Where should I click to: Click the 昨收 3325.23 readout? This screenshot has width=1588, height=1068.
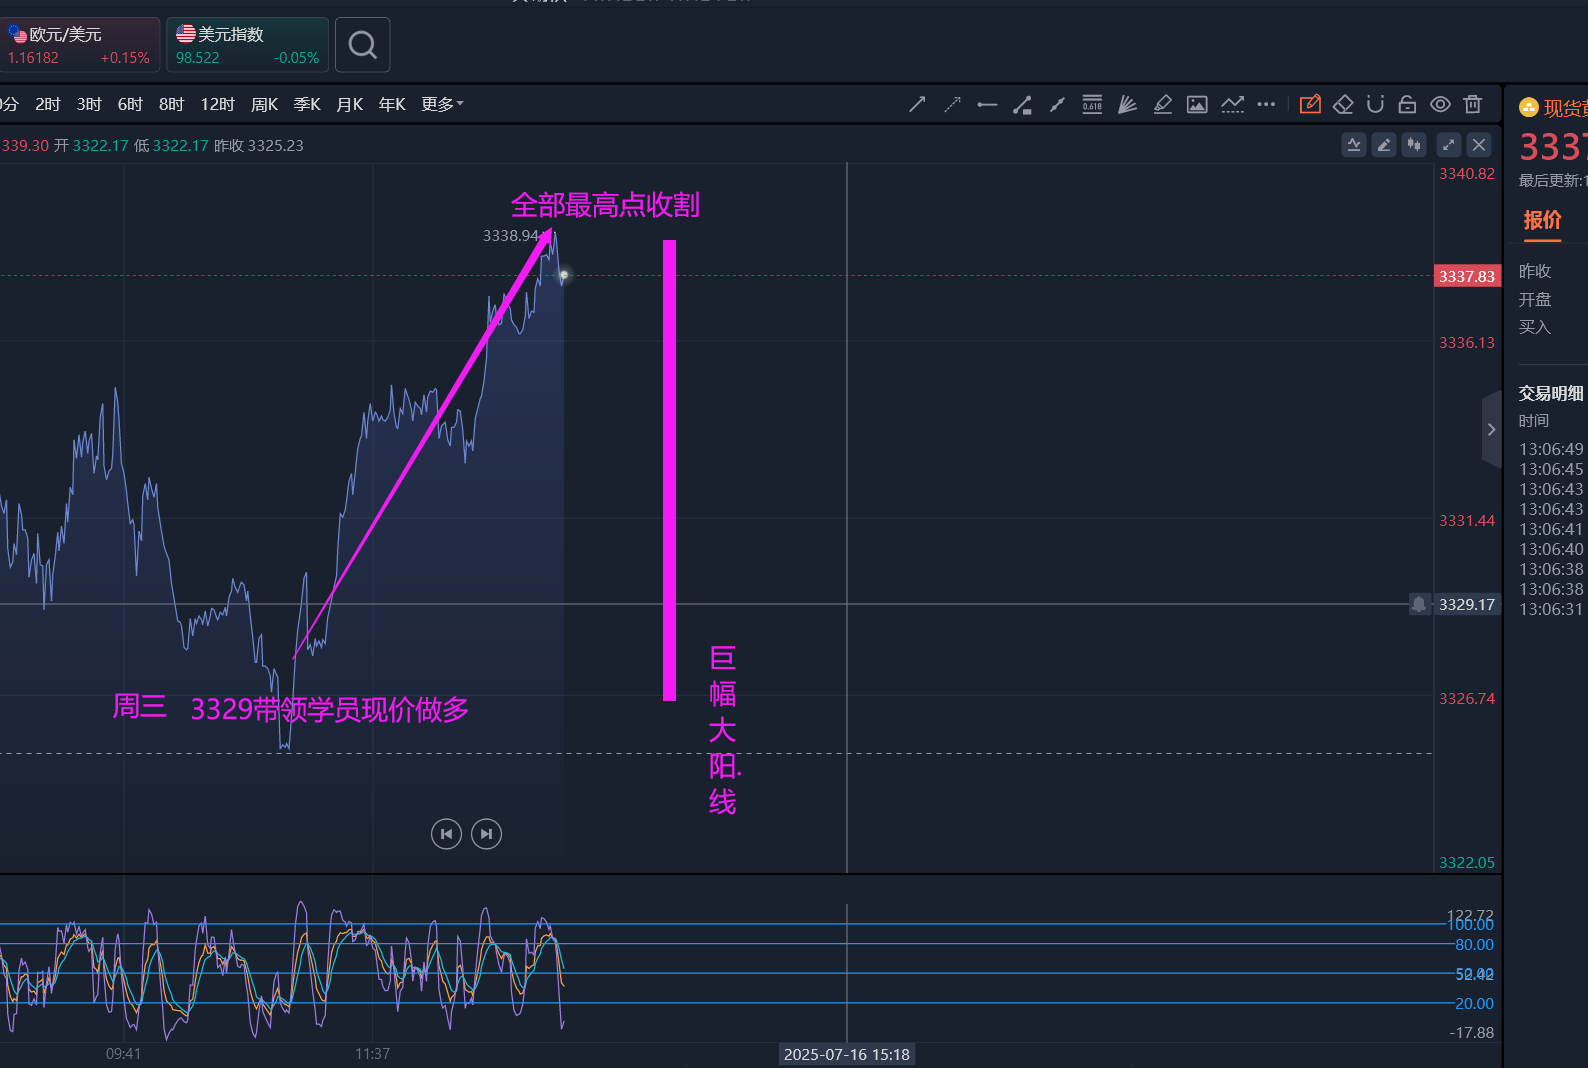click(x=259, y=145)
